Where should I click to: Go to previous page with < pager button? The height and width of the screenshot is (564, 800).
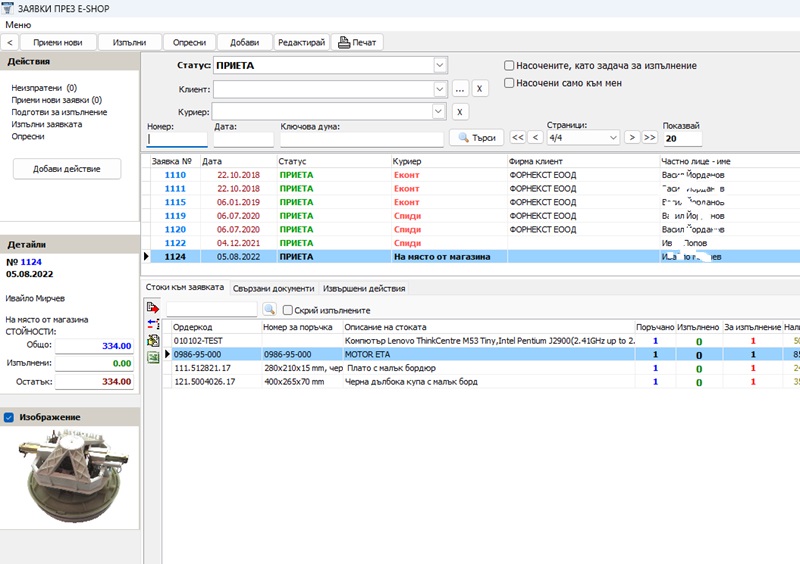[535, 137]
